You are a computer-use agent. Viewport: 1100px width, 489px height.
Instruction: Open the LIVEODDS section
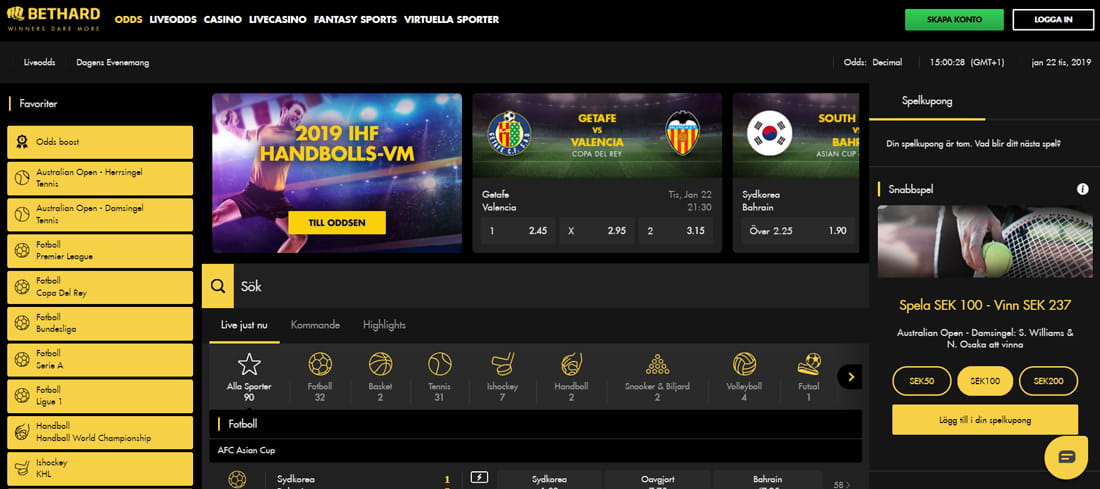coord(173,20)
